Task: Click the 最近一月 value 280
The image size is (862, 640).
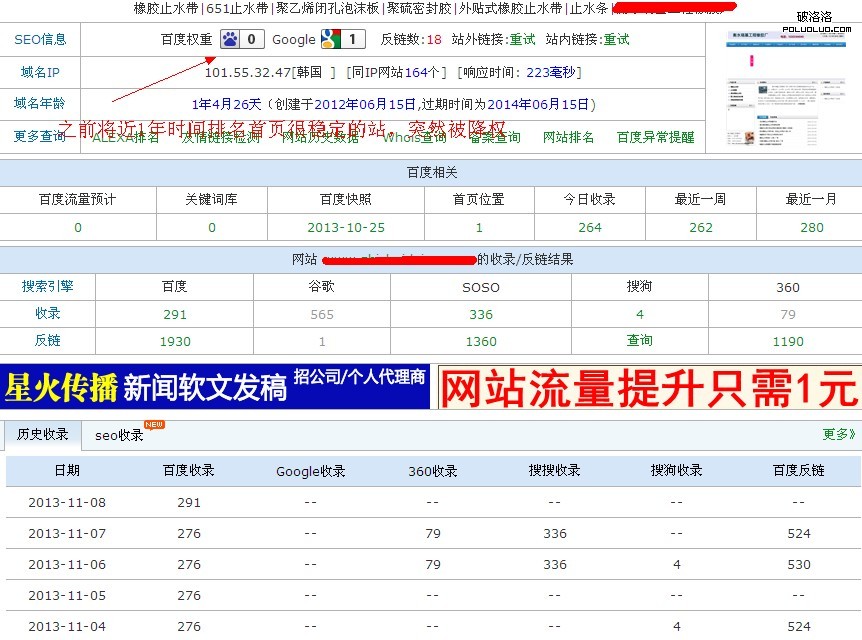Action: click(x=812, y=228)
